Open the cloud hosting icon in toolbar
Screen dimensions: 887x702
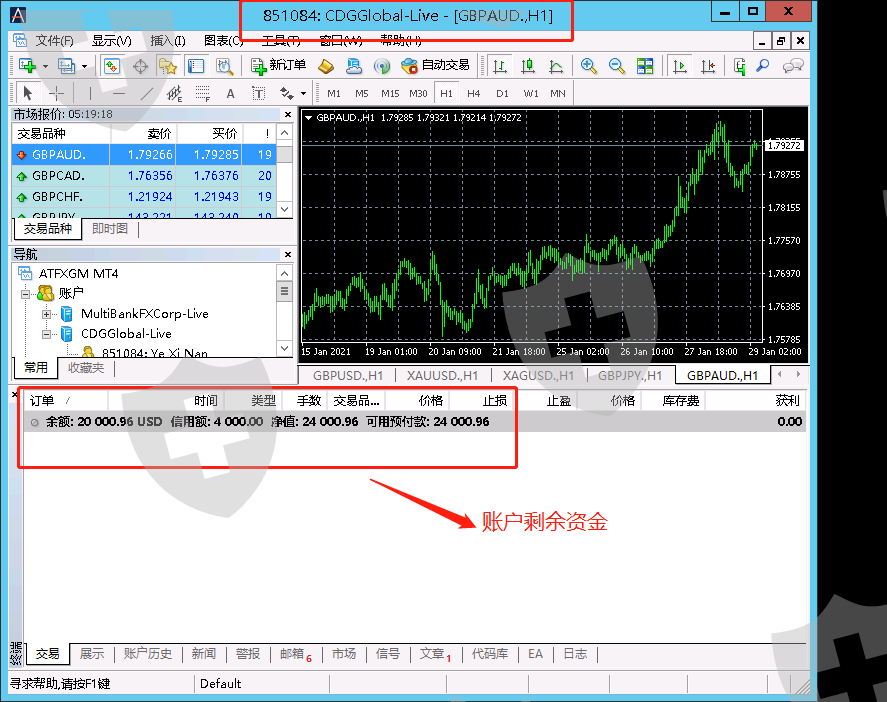[x=354, y=66]
